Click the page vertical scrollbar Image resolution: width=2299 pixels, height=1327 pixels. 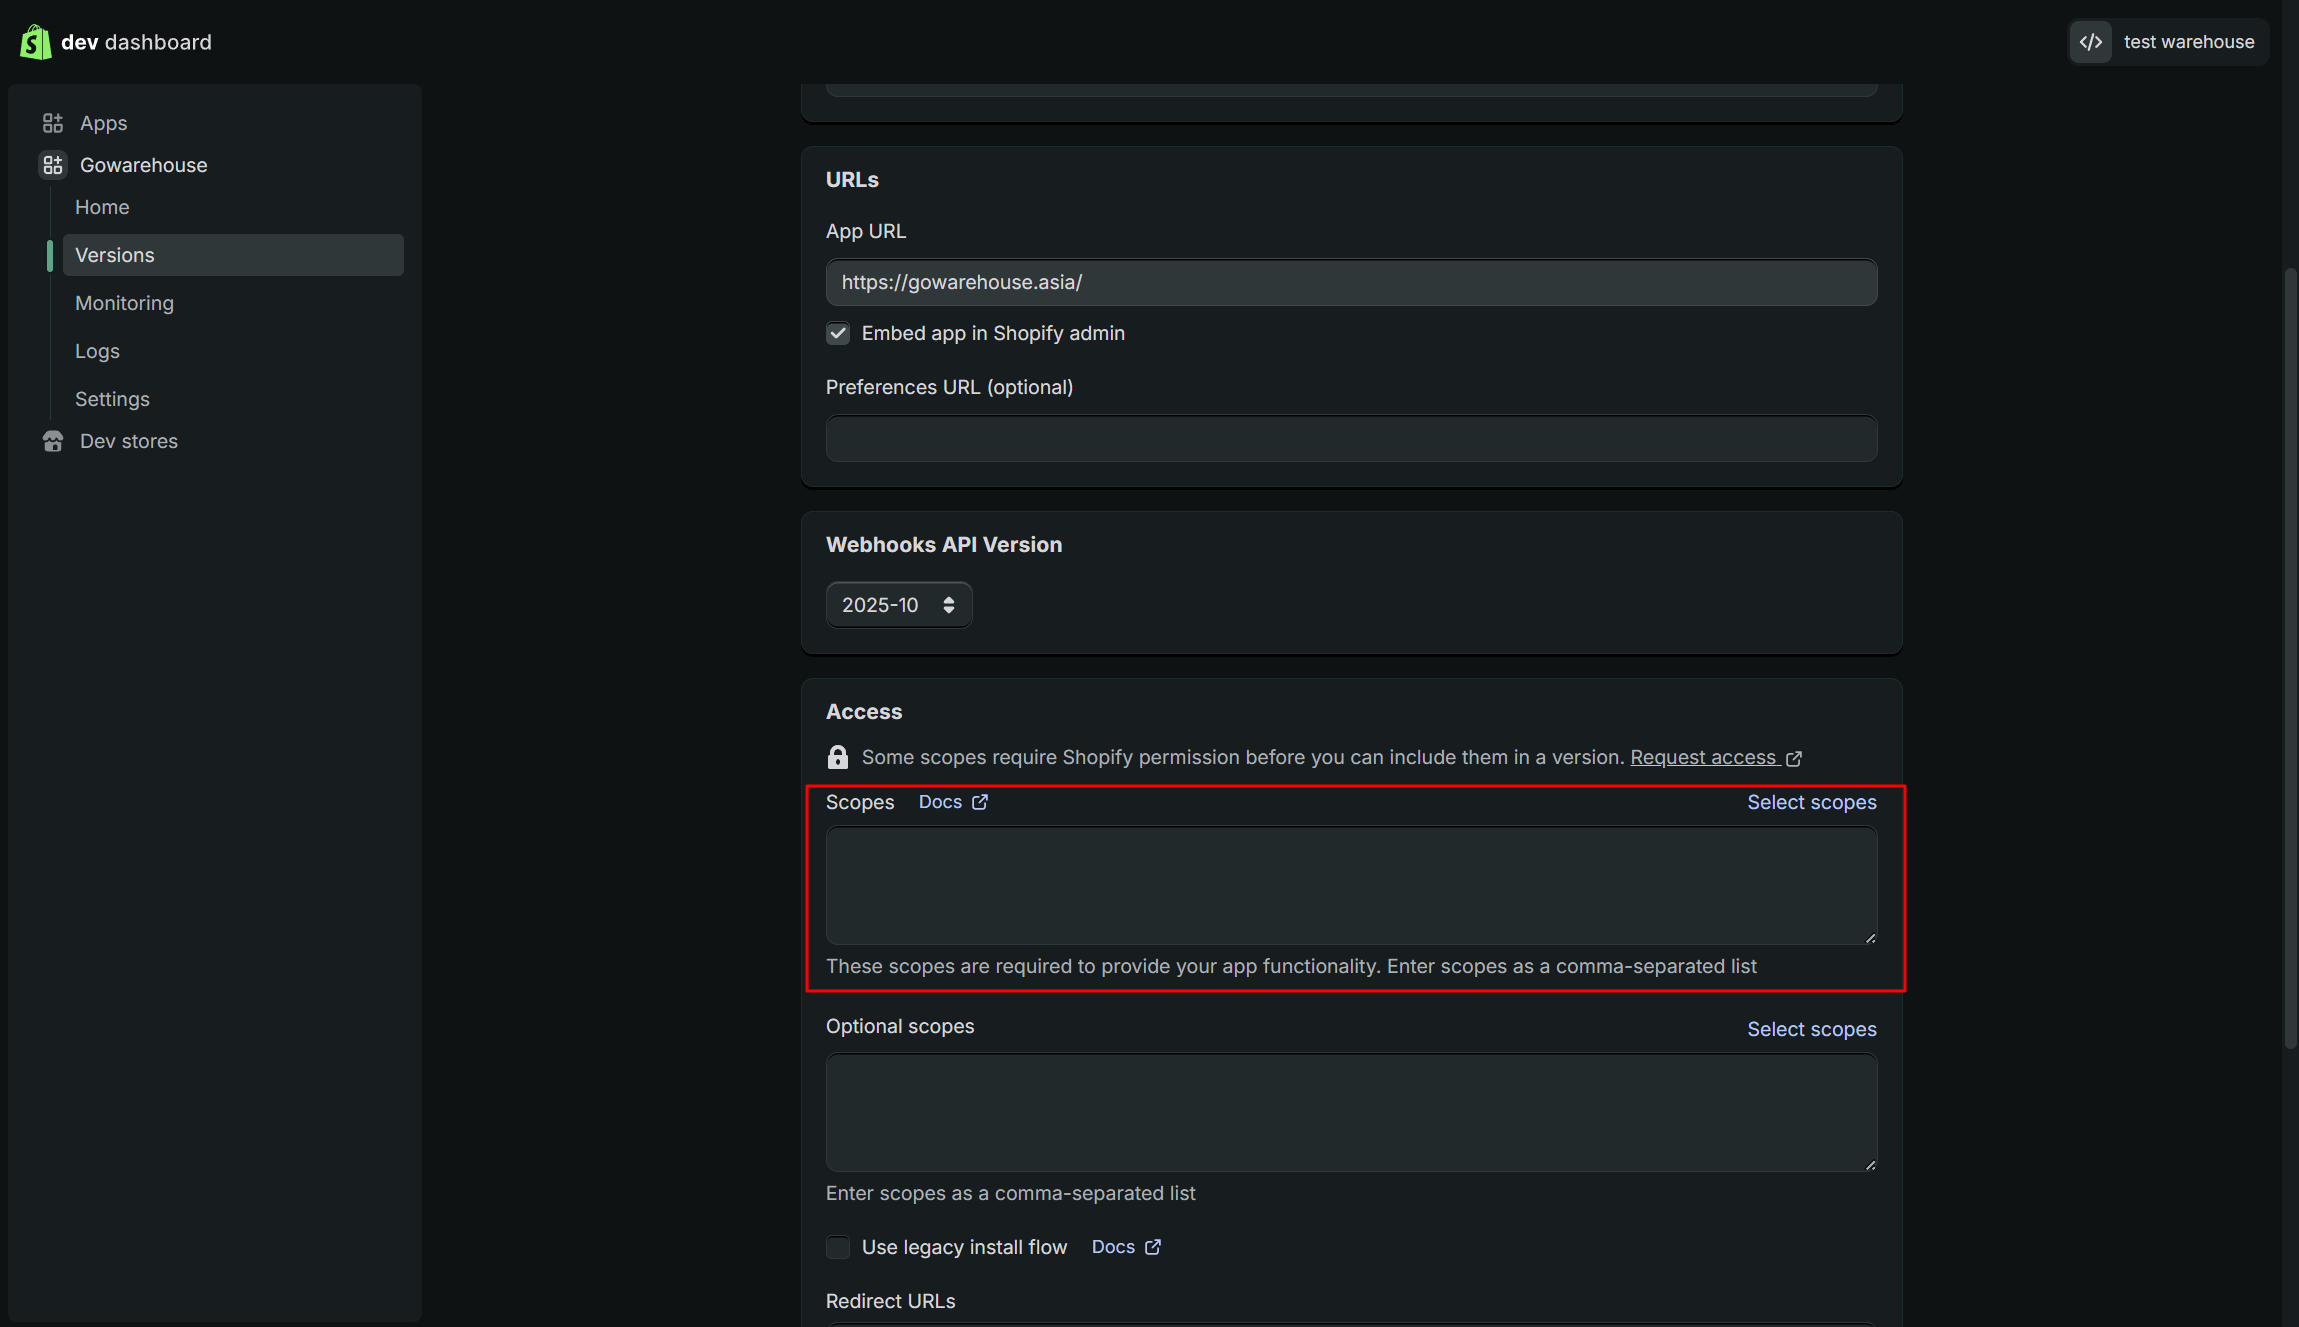(2290, 660)
